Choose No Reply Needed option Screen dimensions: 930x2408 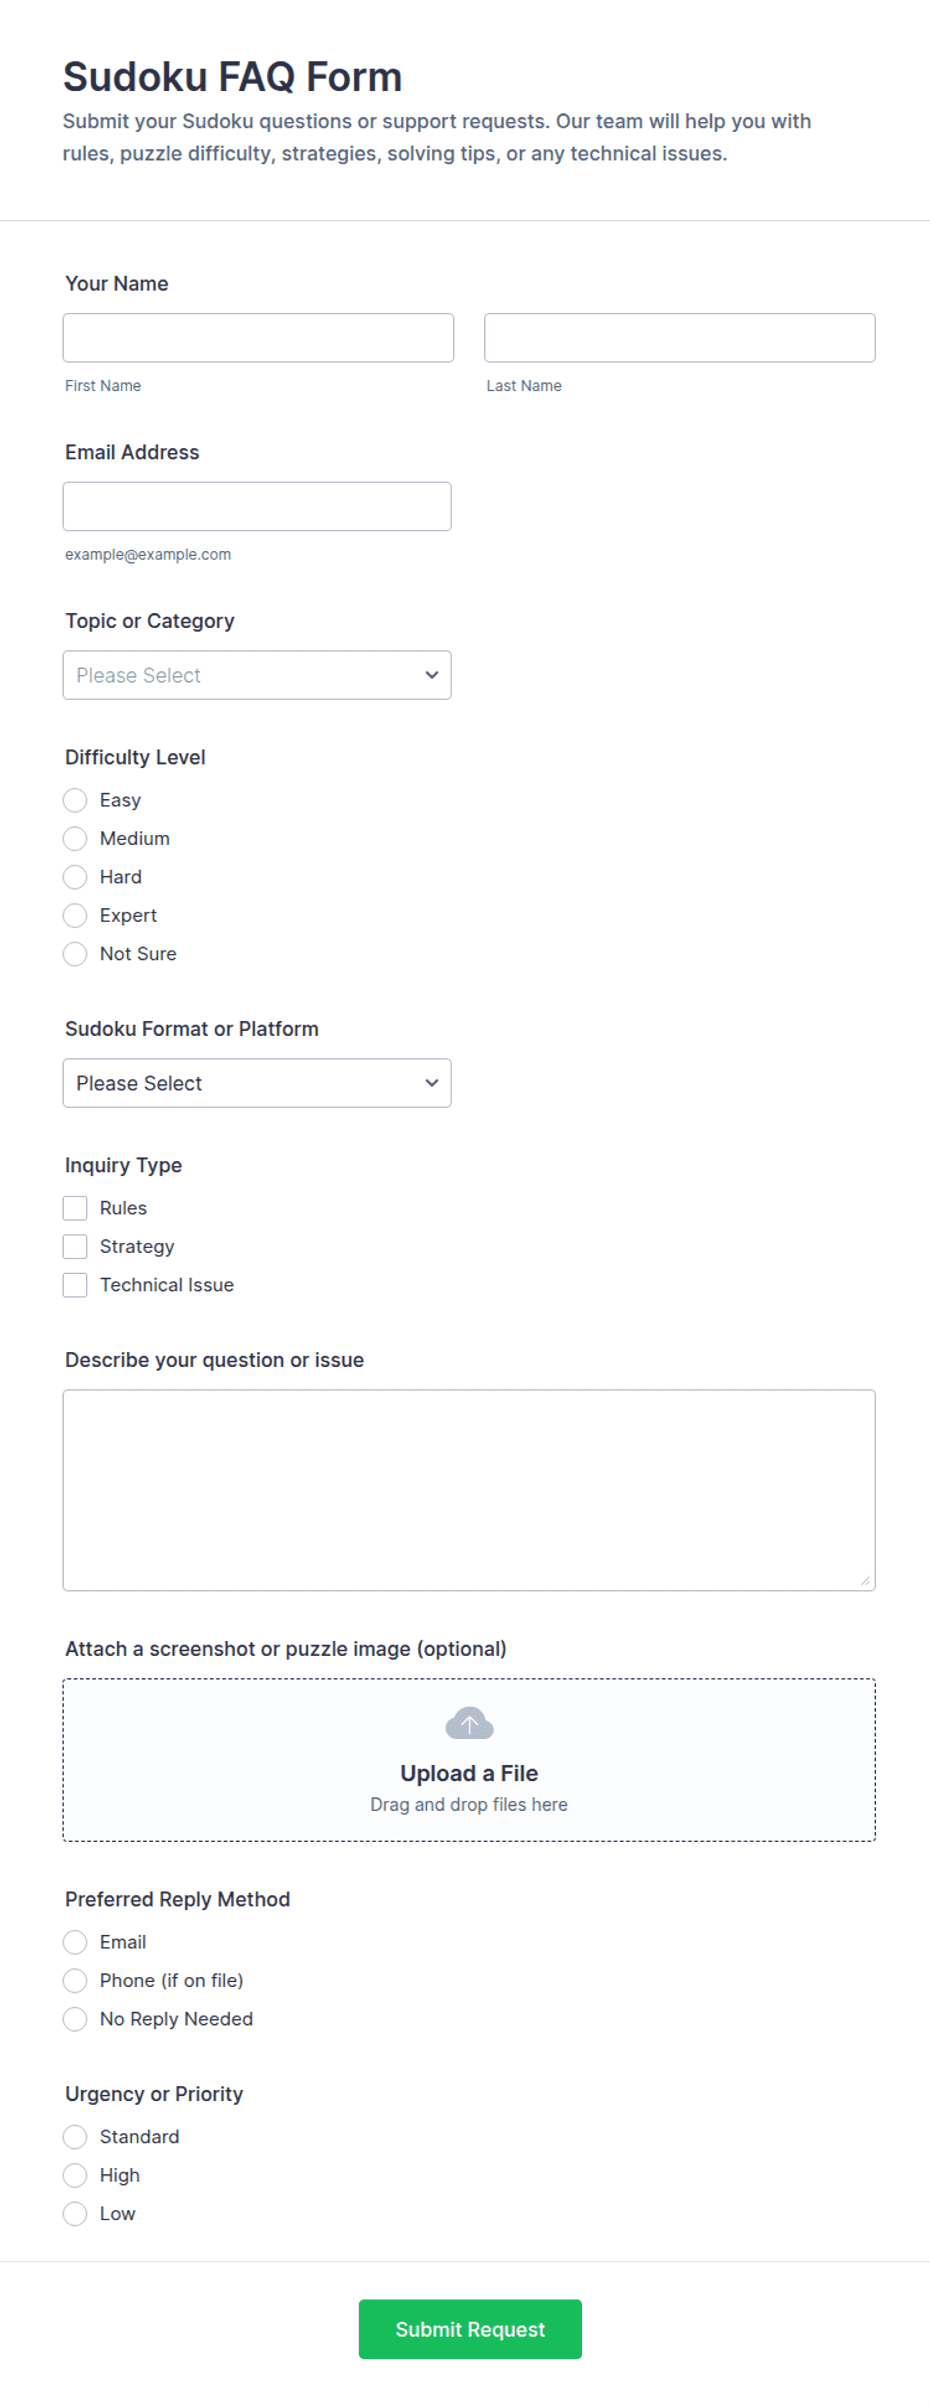(75, 2019)
